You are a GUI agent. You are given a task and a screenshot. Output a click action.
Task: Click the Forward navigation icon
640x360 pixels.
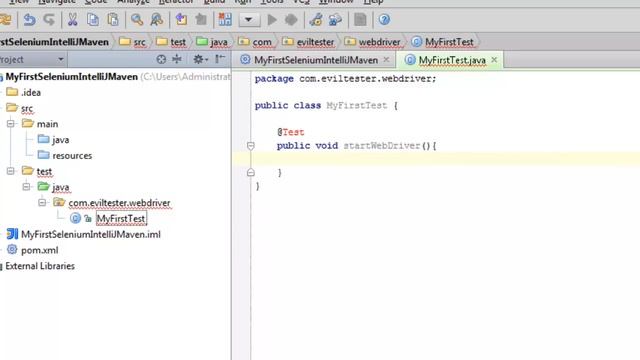pos(201,20)
